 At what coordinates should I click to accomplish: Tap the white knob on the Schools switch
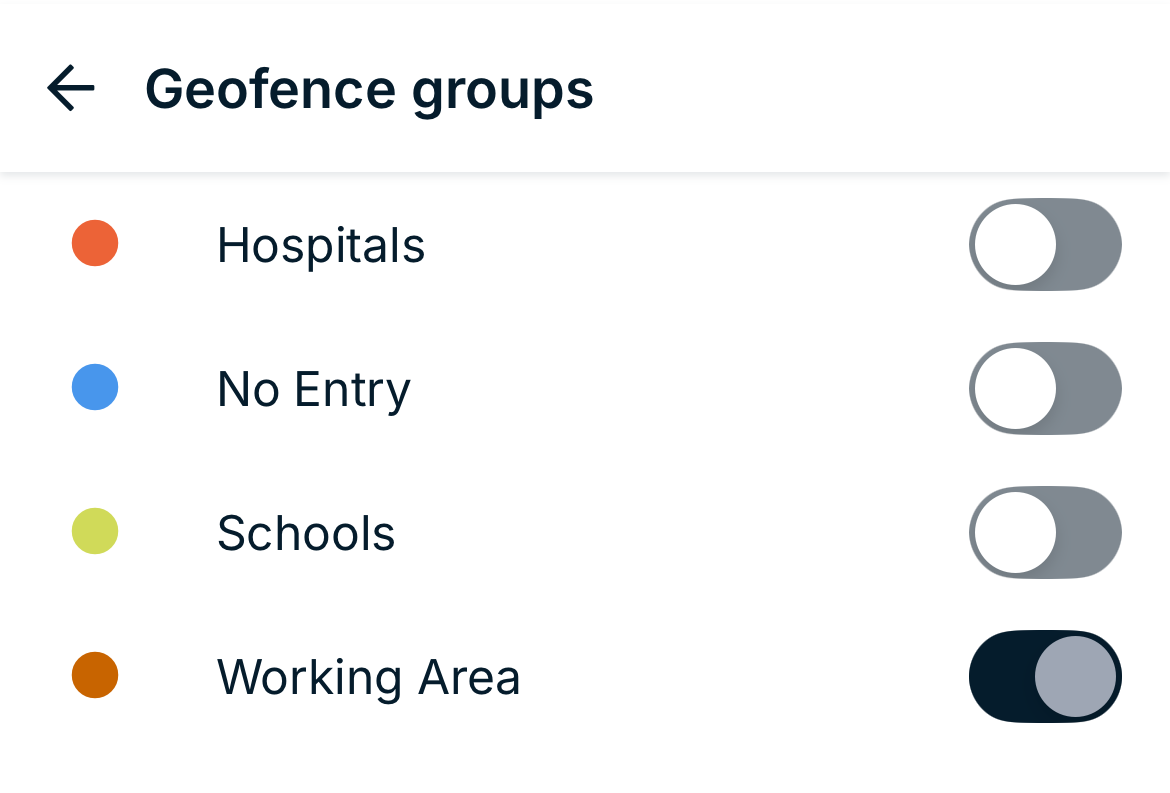[x=1015, y=532]
